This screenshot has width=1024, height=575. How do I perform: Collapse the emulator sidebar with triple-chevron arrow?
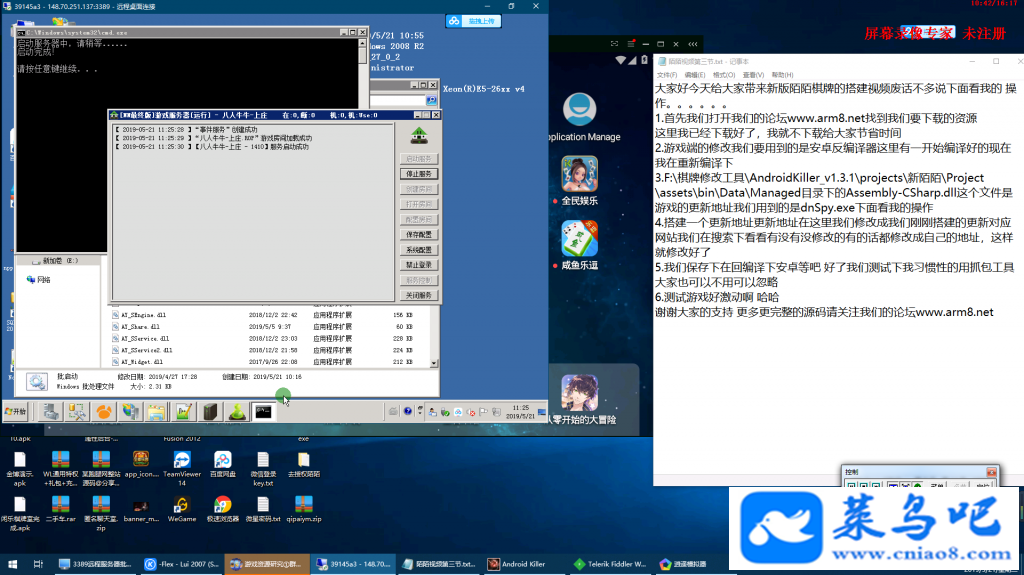[x=693, y=44]
